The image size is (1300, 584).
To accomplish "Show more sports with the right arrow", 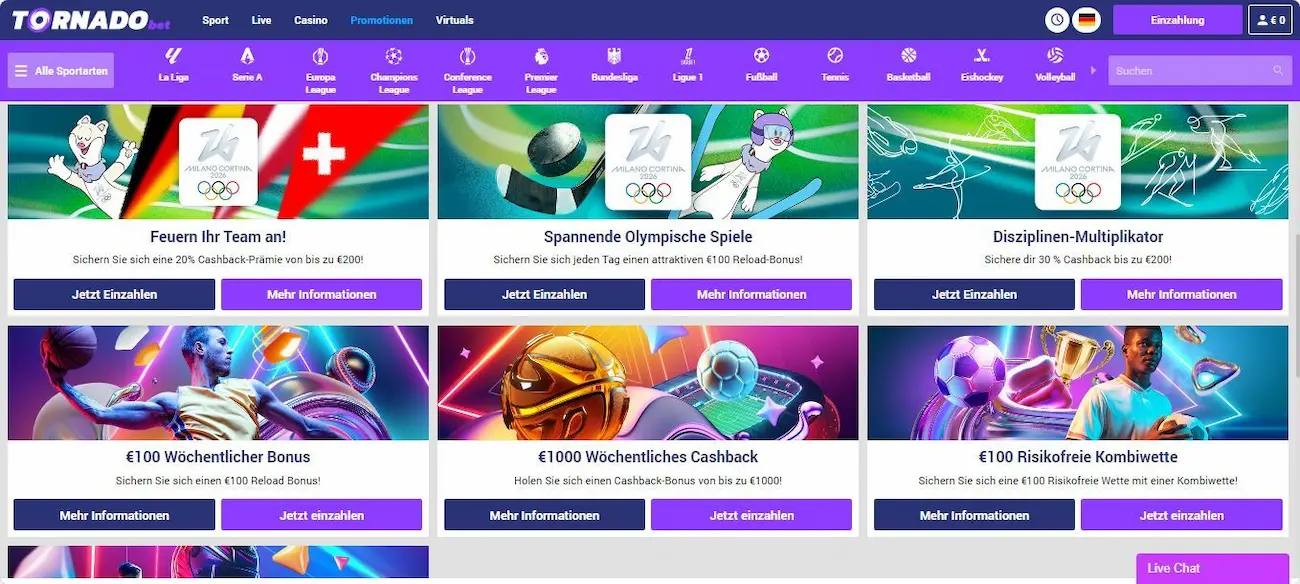I will (x=1093, y=70).
